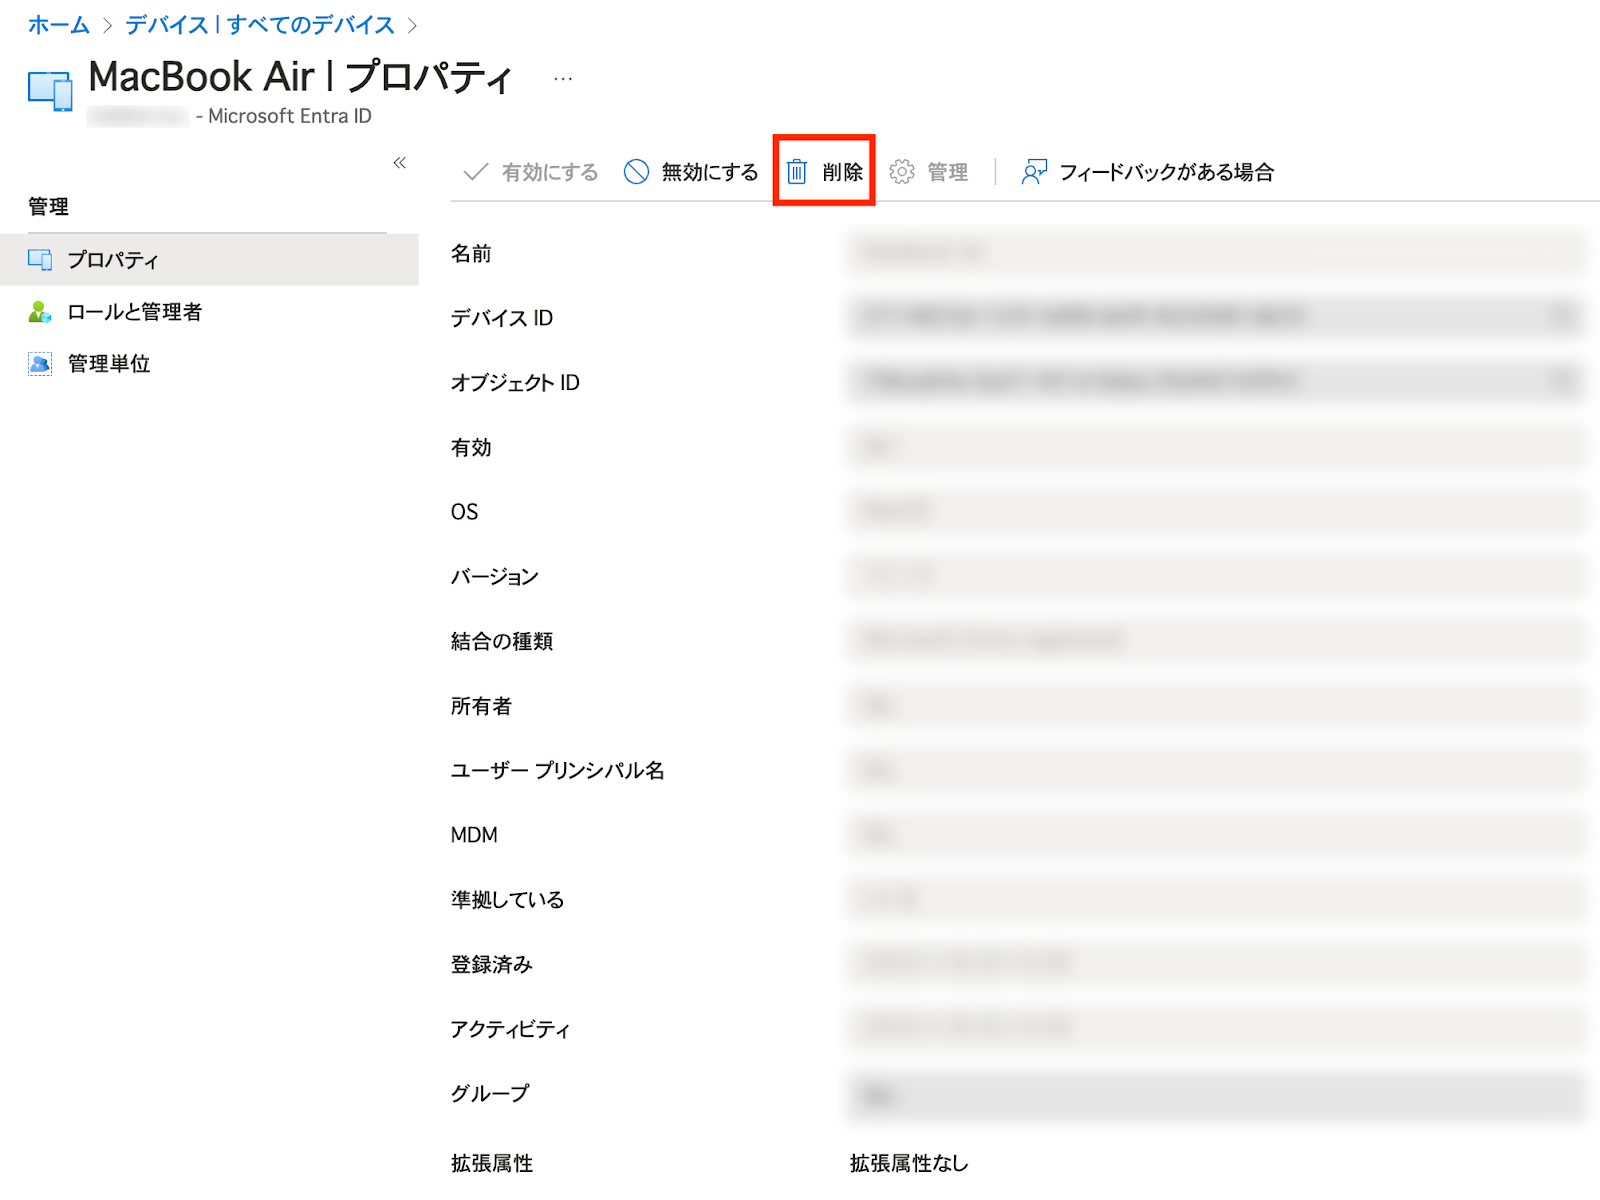Click the device icon beside MacBook Air title
Viewport: 1600px width, 1200px height.
pos(50,91)
